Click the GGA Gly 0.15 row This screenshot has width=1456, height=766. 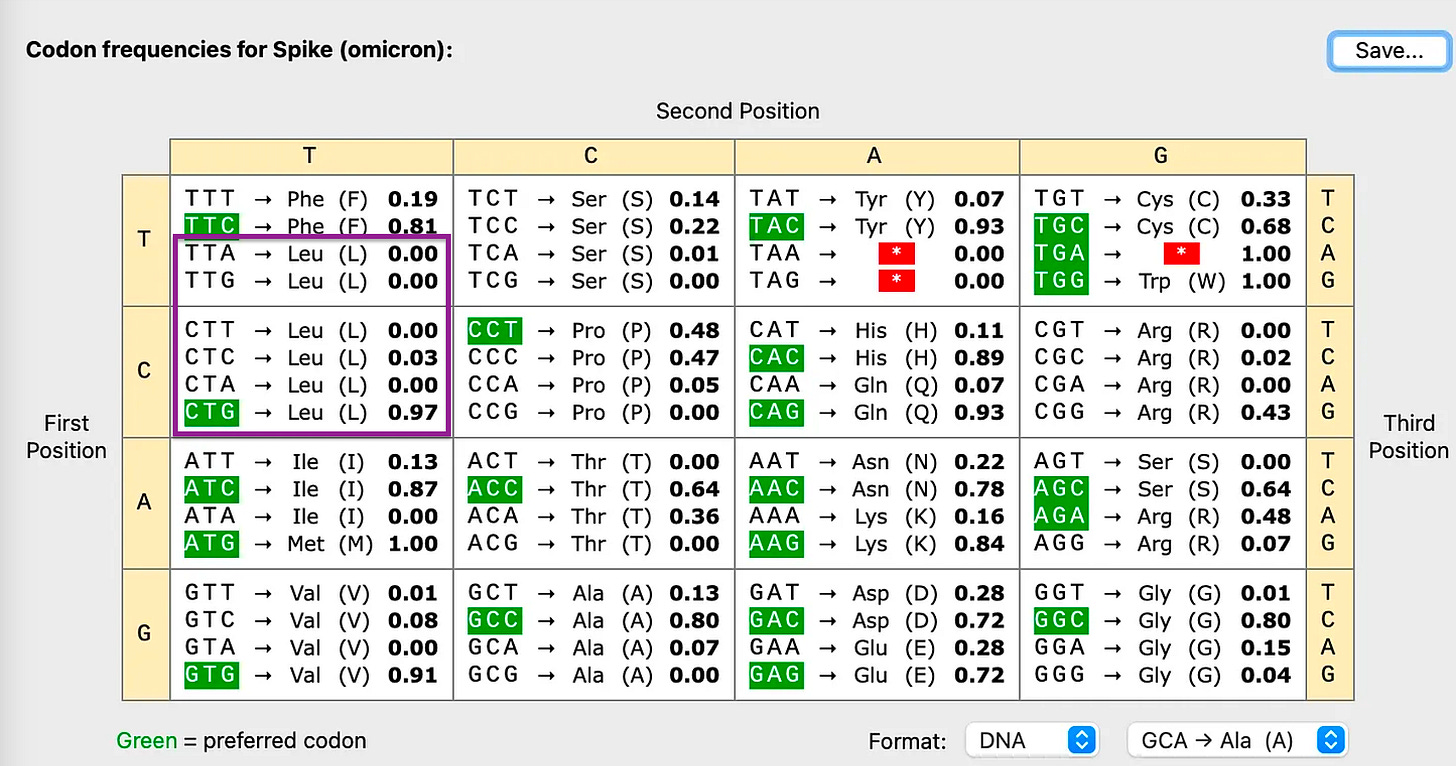[x=1162, y=648]
